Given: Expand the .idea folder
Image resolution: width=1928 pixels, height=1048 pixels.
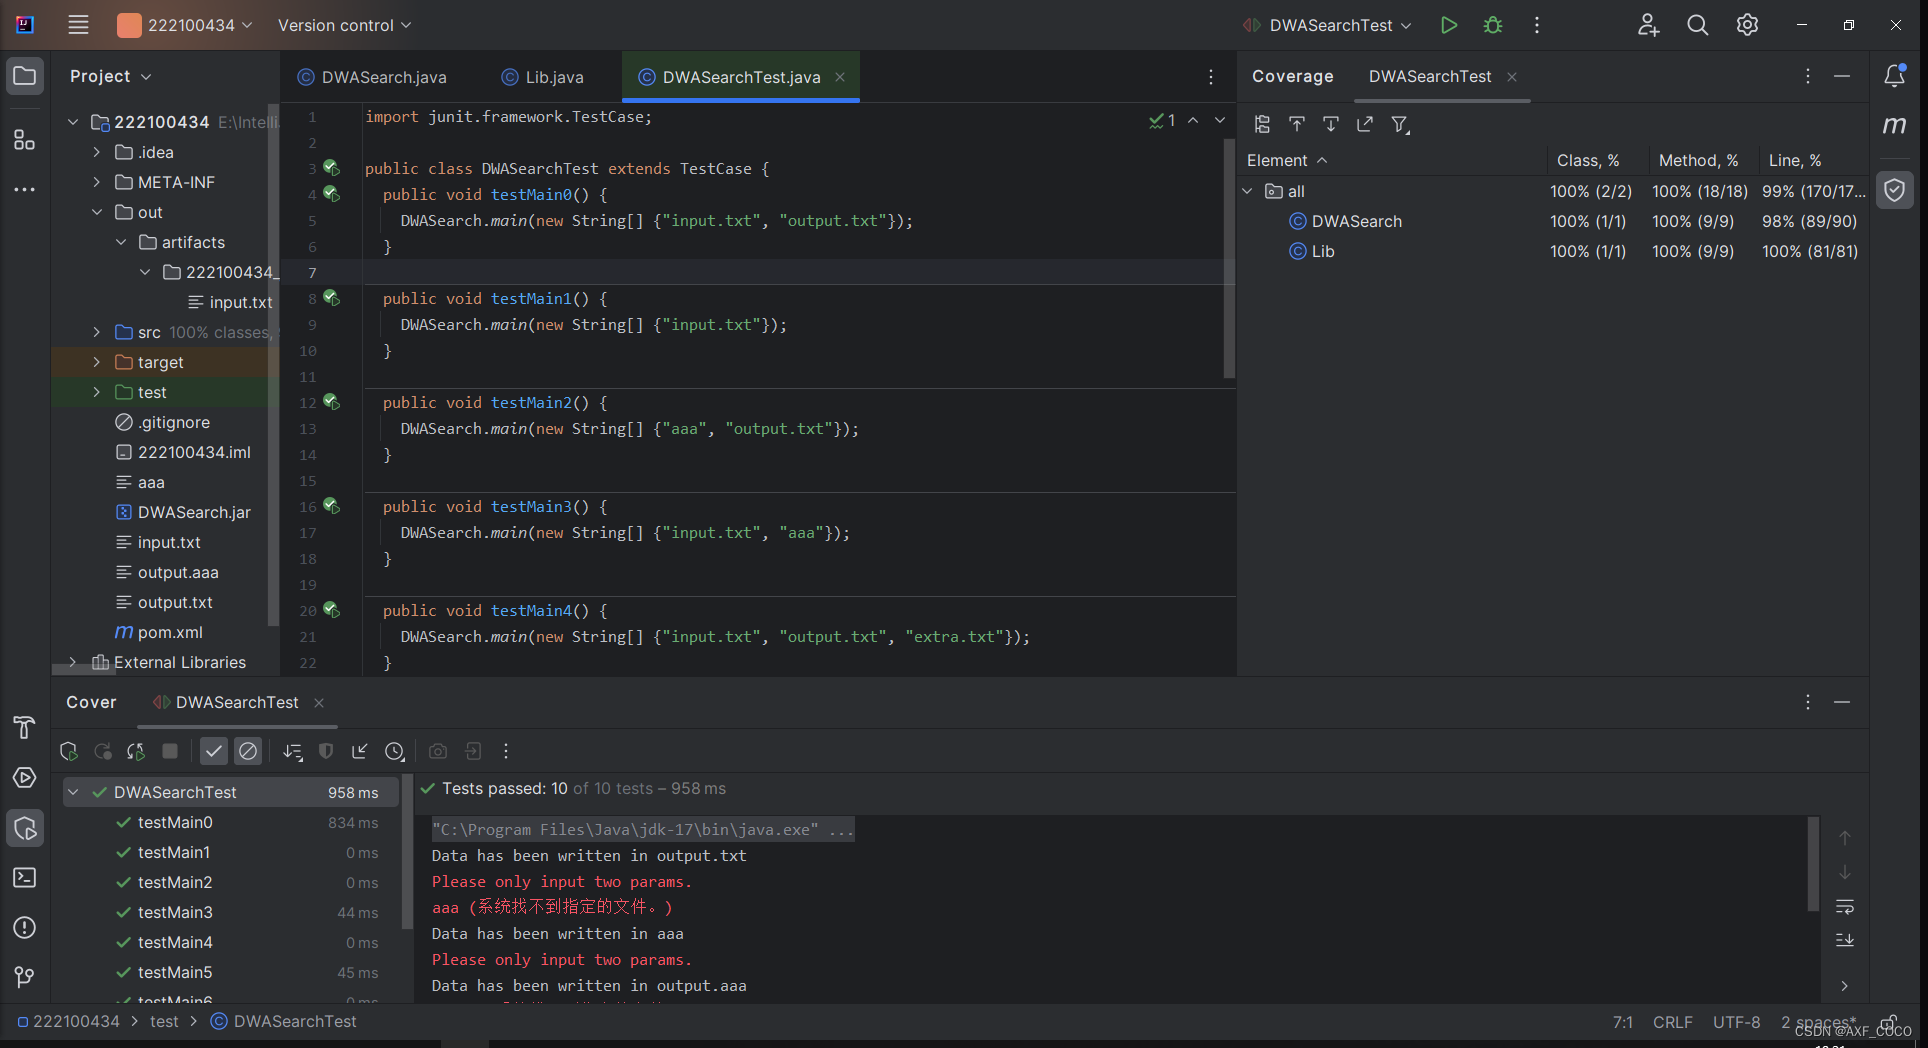Looking at the screenshot, I should point(97,152).
